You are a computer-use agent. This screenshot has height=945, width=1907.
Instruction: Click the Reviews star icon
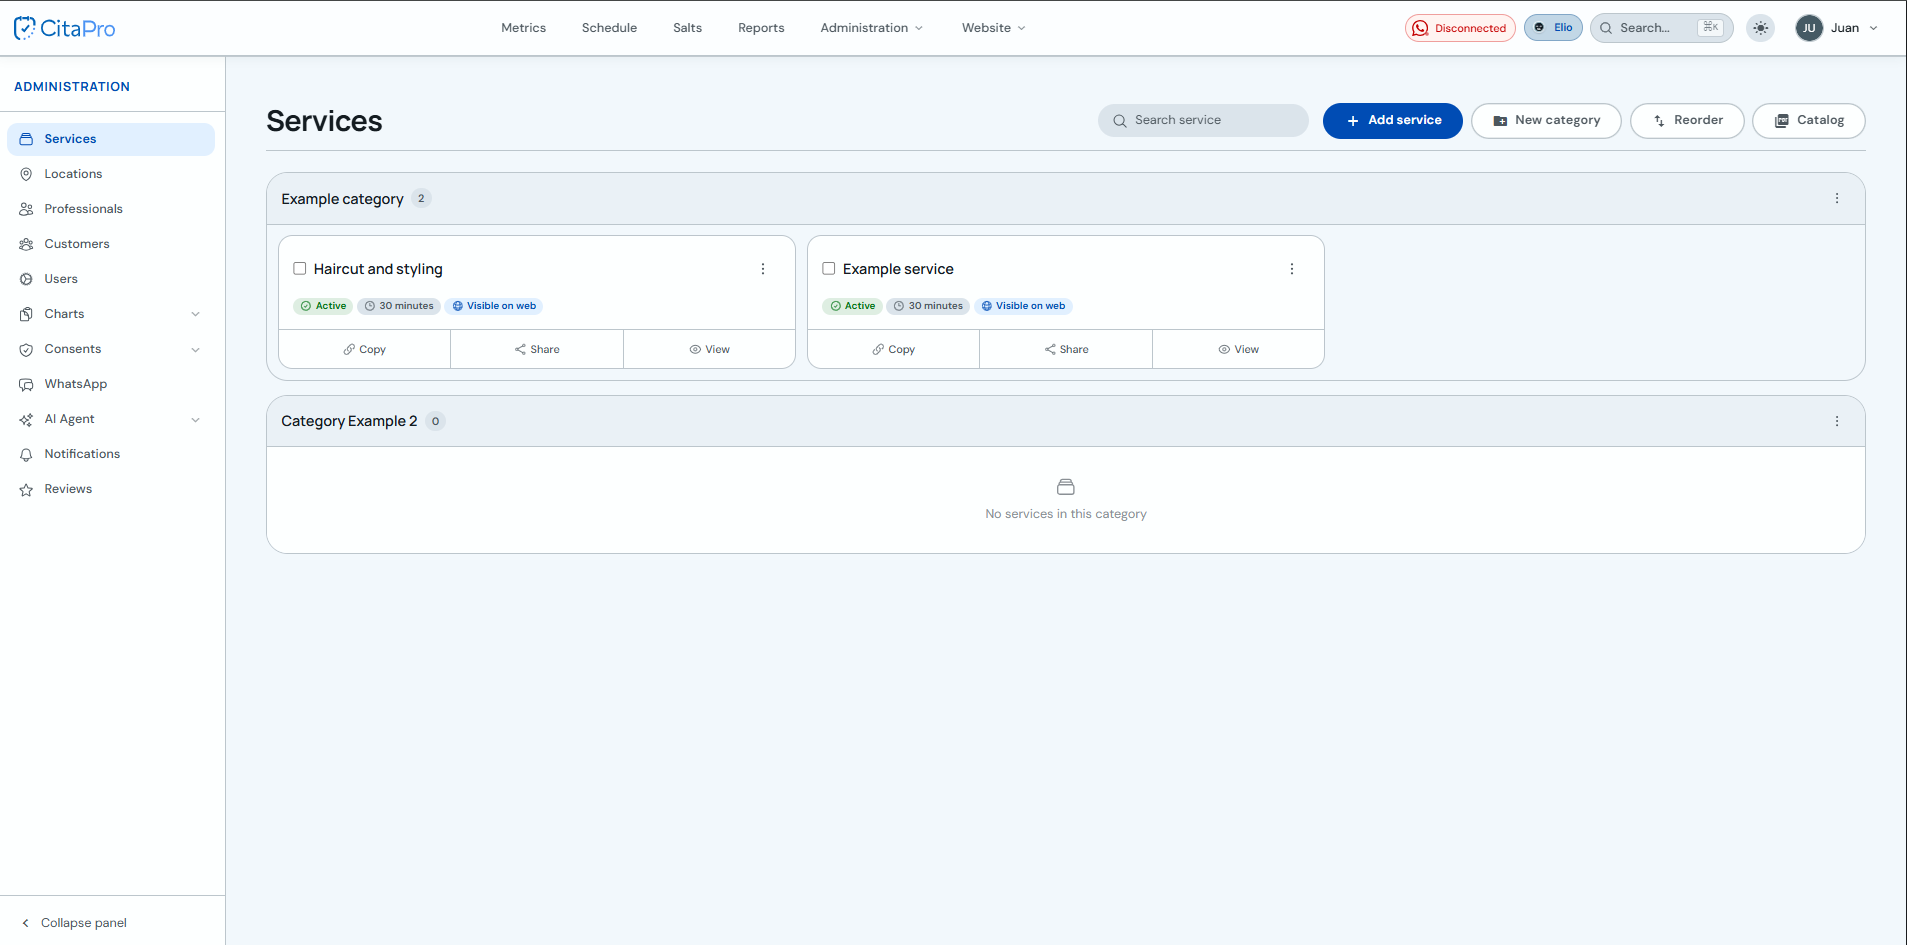point(26,490)
